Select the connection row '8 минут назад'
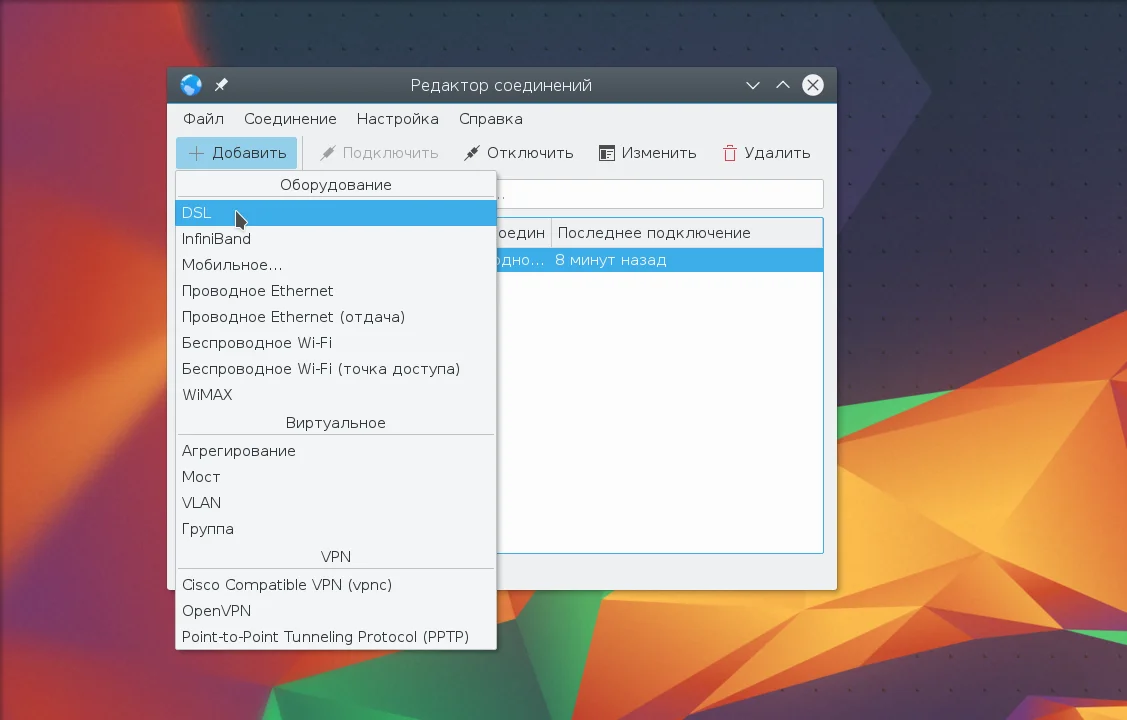The width and height of the screenshot is (1127, 720). pos(659,260)
